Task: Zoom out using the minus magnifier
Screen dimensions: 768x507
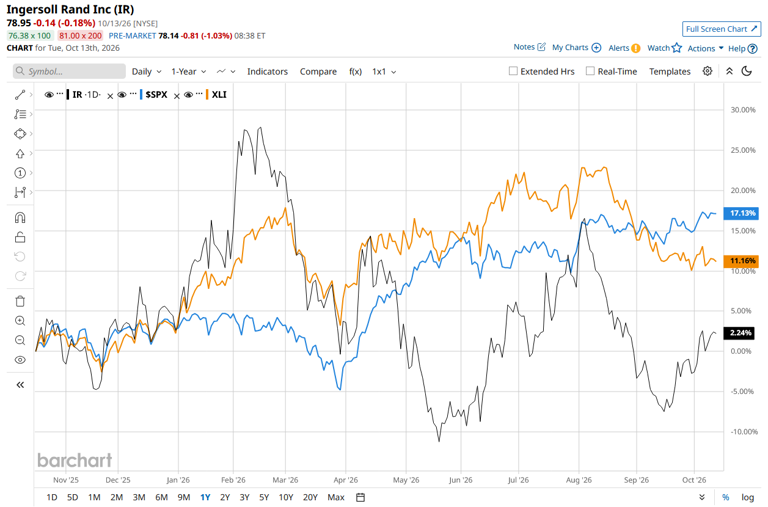Action: [20, 340]
